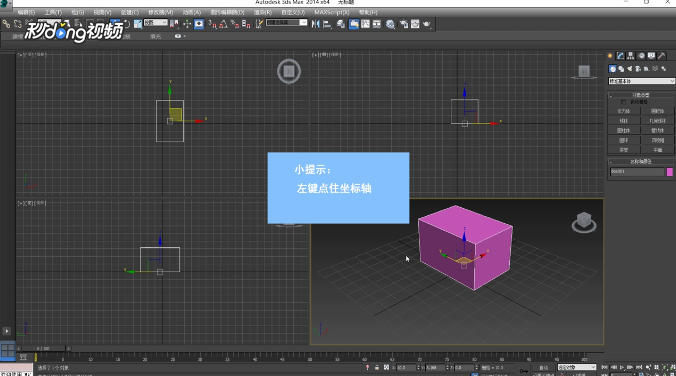
Task: Select Helpers category in Create panel
Action: point(646,69)
